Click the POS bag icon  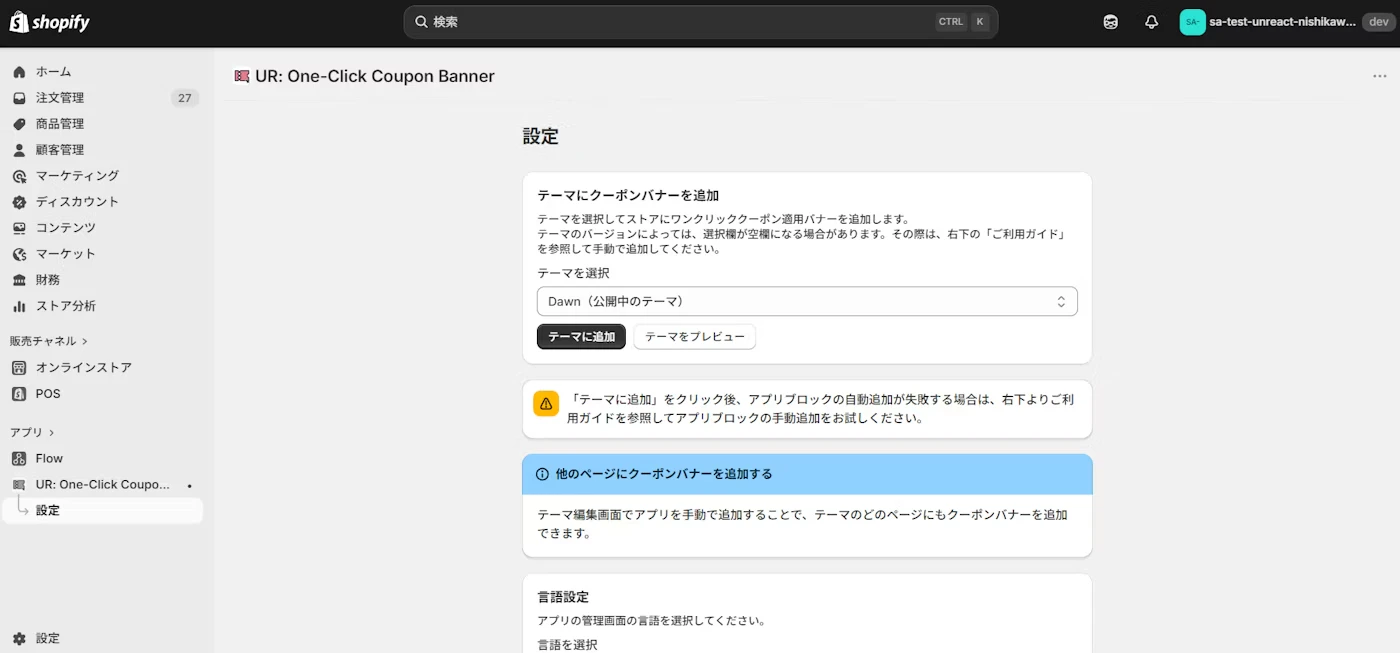pyautogui.click(x=19, y=394)
